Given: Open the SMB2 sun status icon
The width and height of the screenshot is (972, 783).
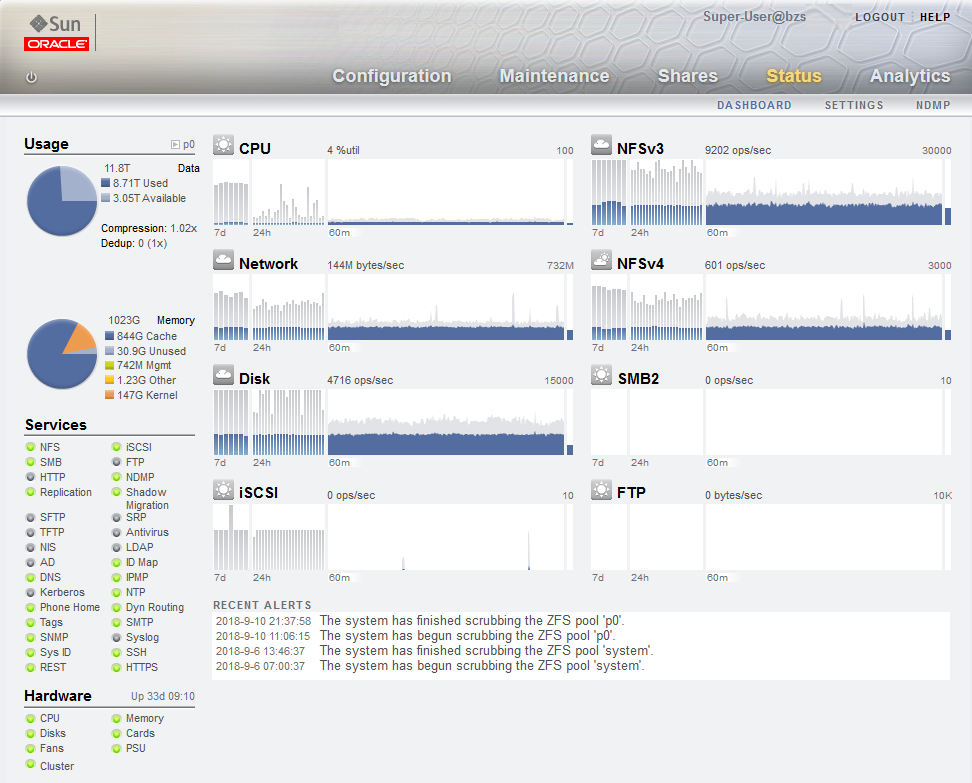Looking at the screenshot, I should (x=601, y=374).
